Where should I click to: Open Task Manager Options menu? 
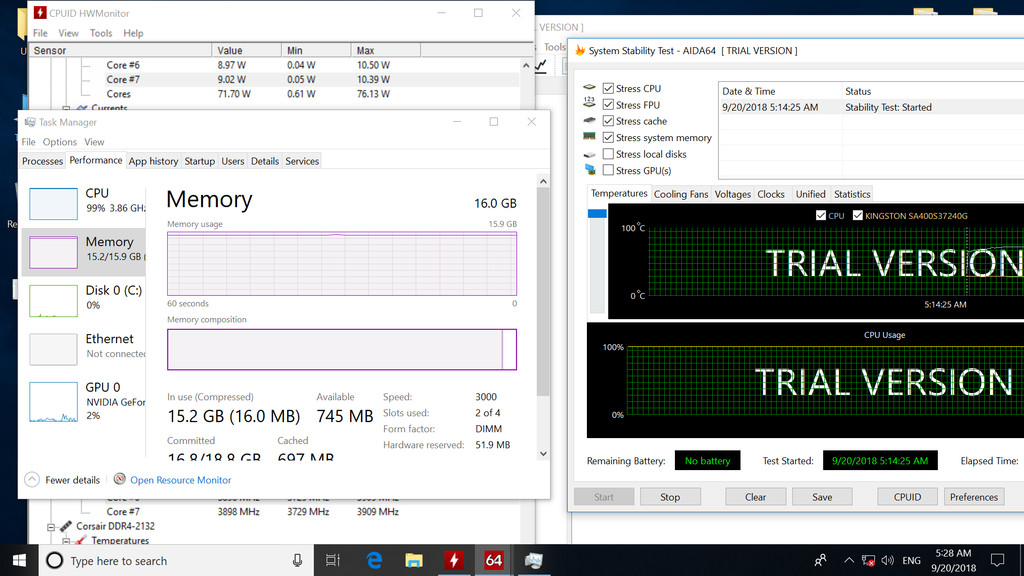(x=59, y=142)
